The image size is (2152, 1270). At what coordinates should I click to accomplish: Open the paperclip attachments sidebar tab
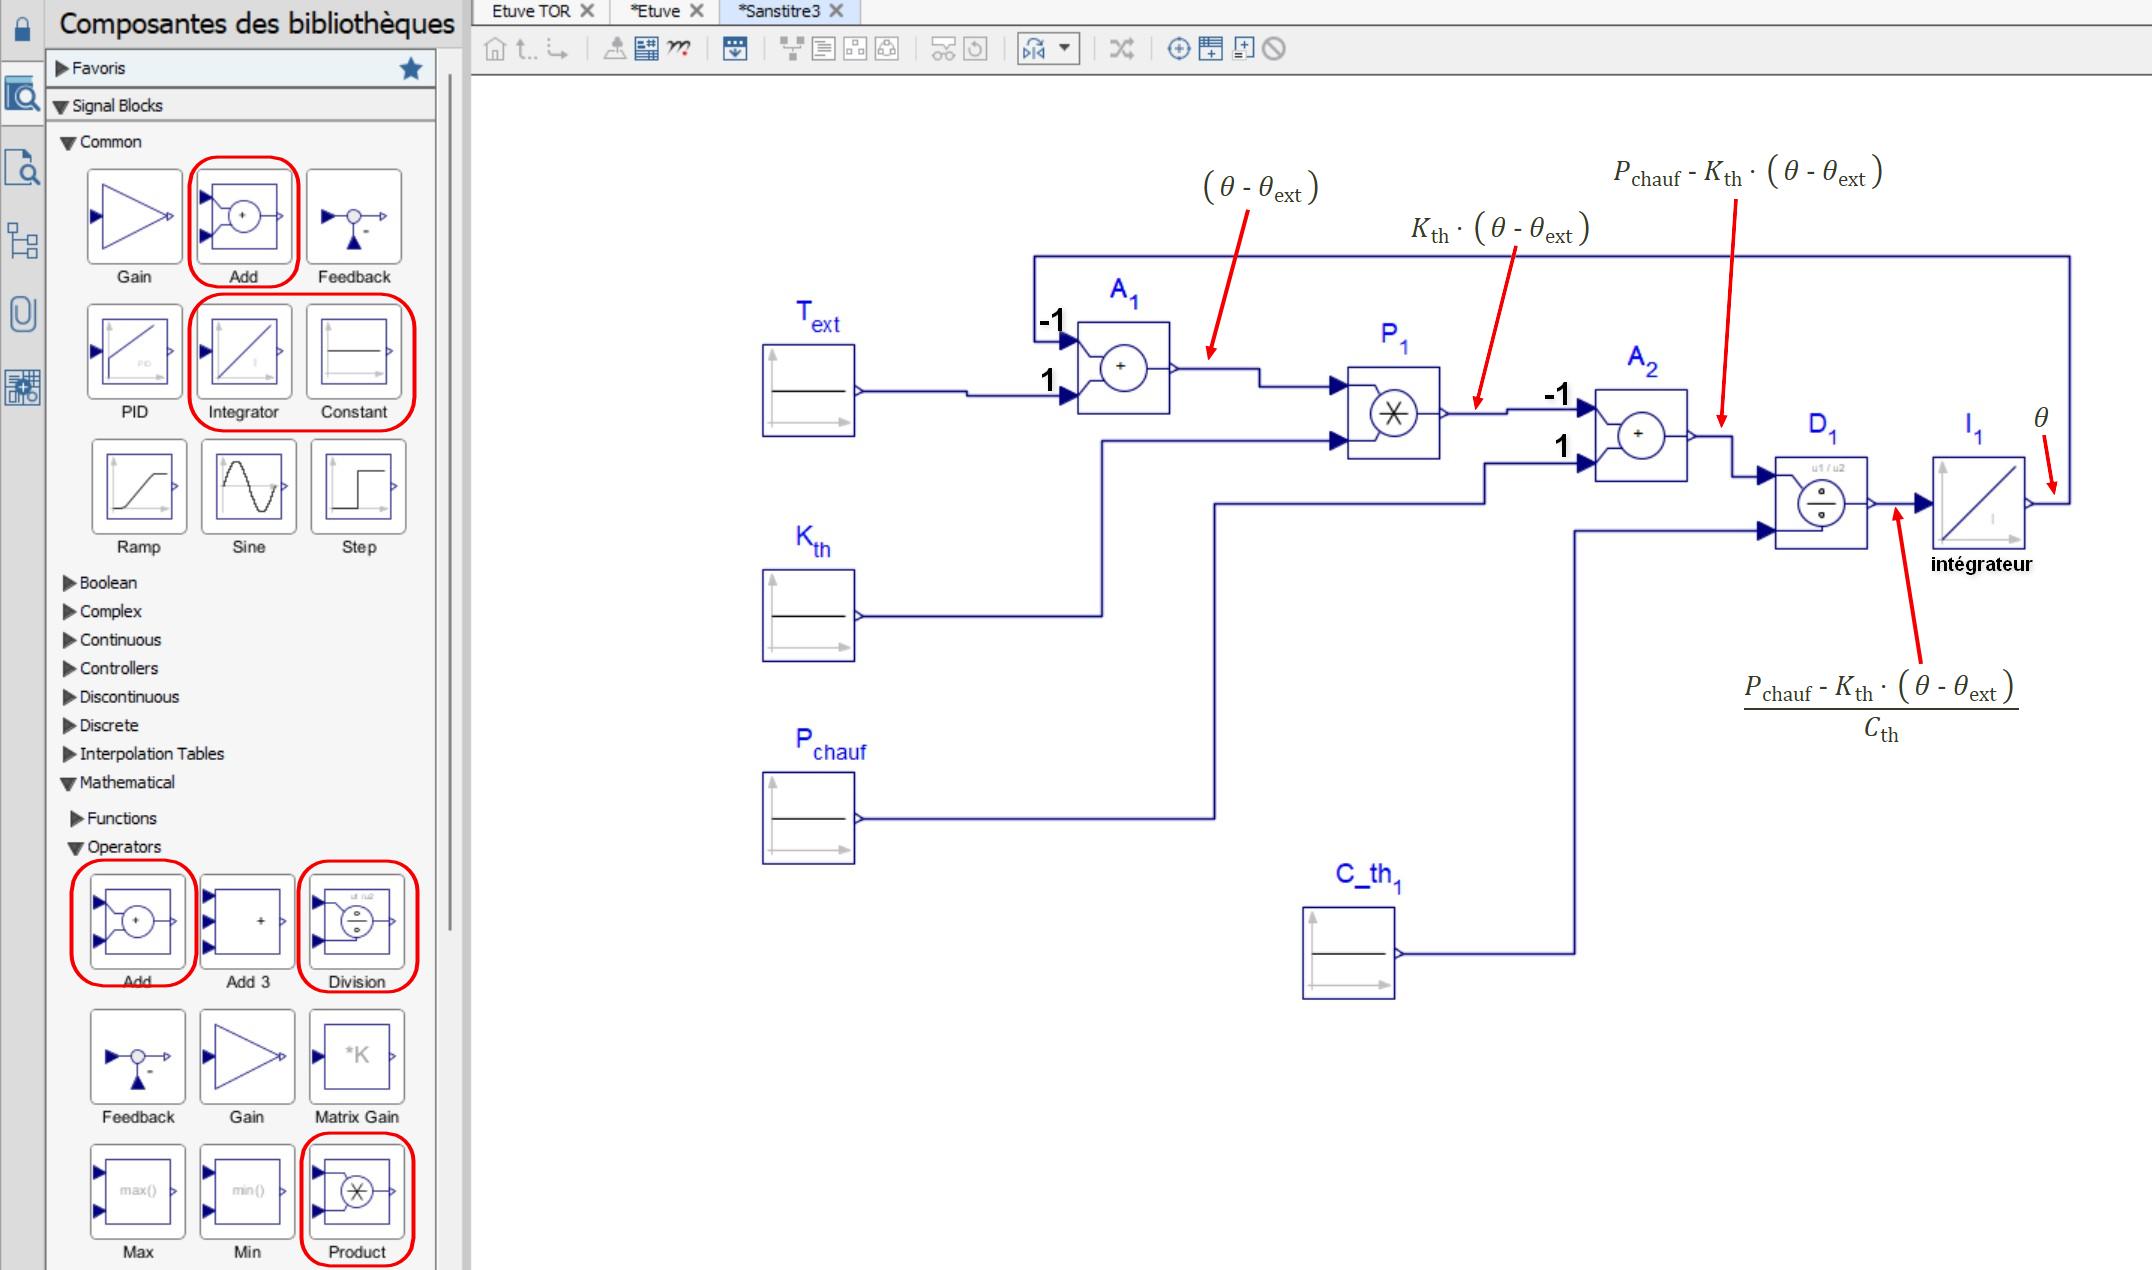click(x=22, y=314)
